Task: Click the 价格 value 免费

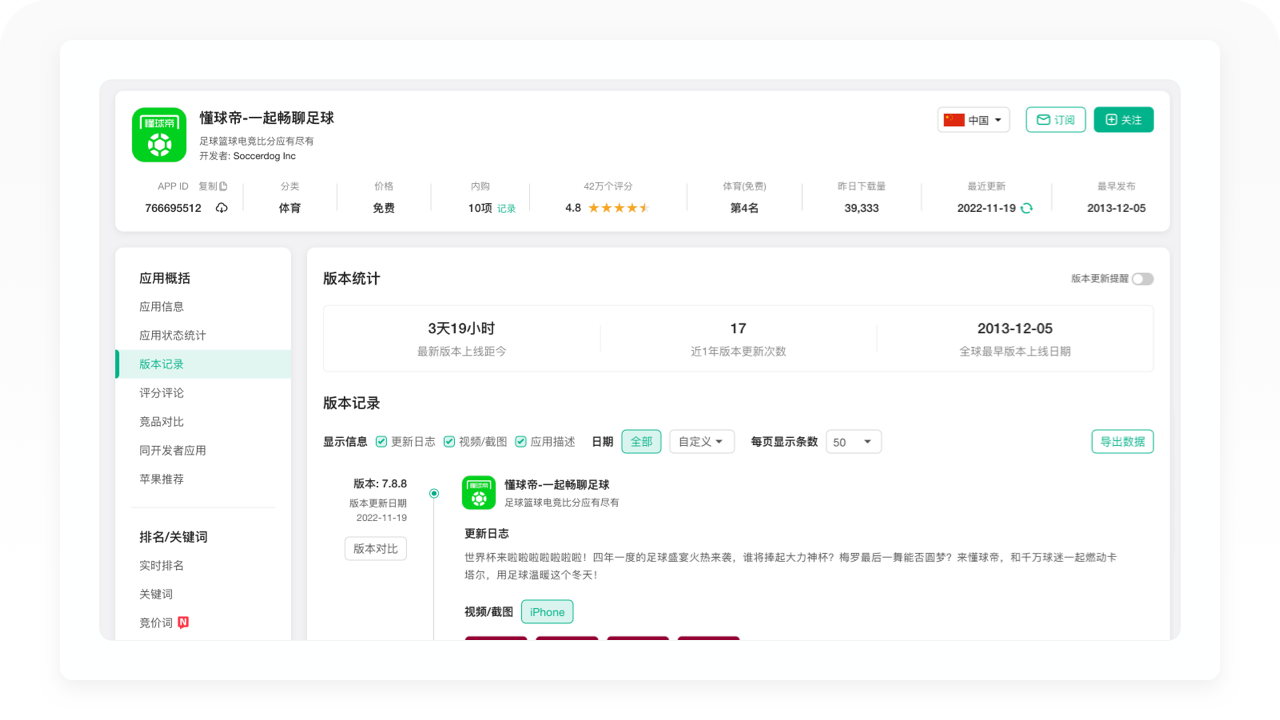Action: [384, 208]
